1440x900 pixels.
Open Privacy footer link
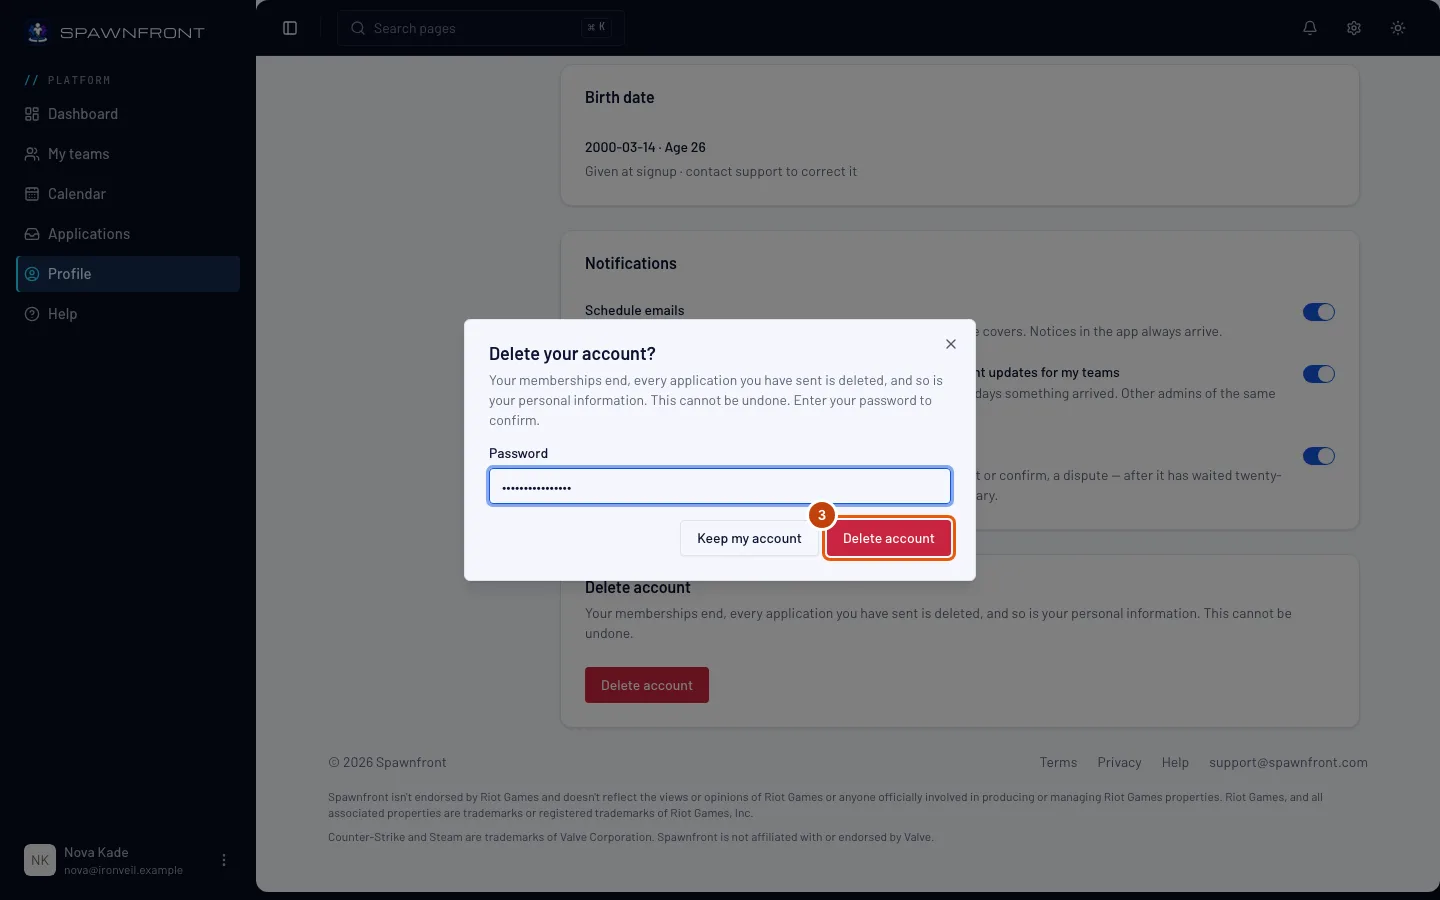pyautogui.click(x=1119, y=762)
